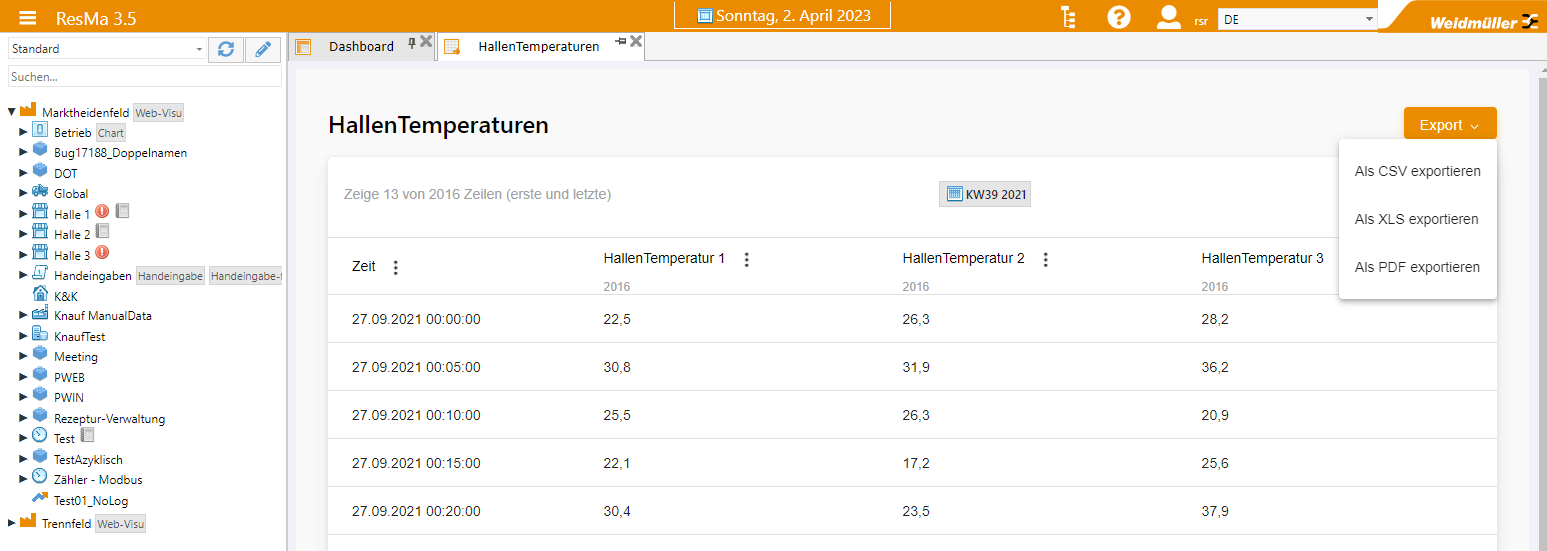This screenshot has width=1547, height=551.
Task: Switch to the Dashboard tab
Action: [360, 46]
